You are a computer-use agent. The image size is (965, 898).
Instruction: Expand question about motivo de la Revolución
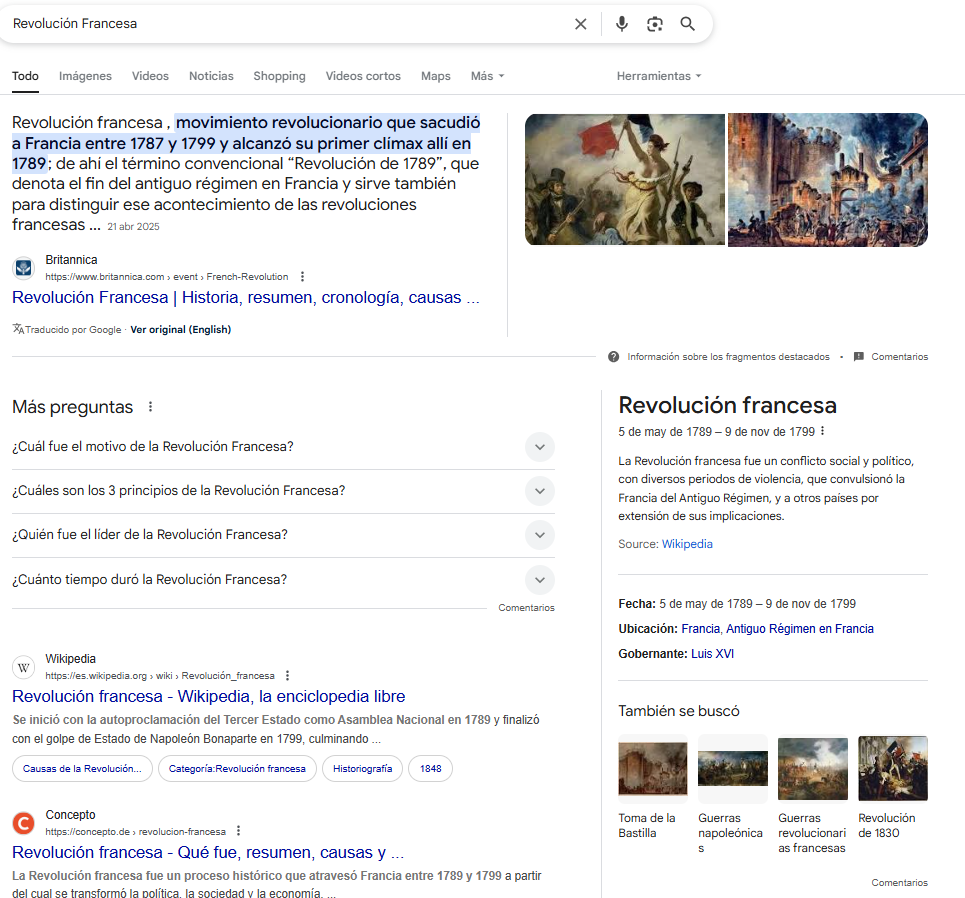539,447
